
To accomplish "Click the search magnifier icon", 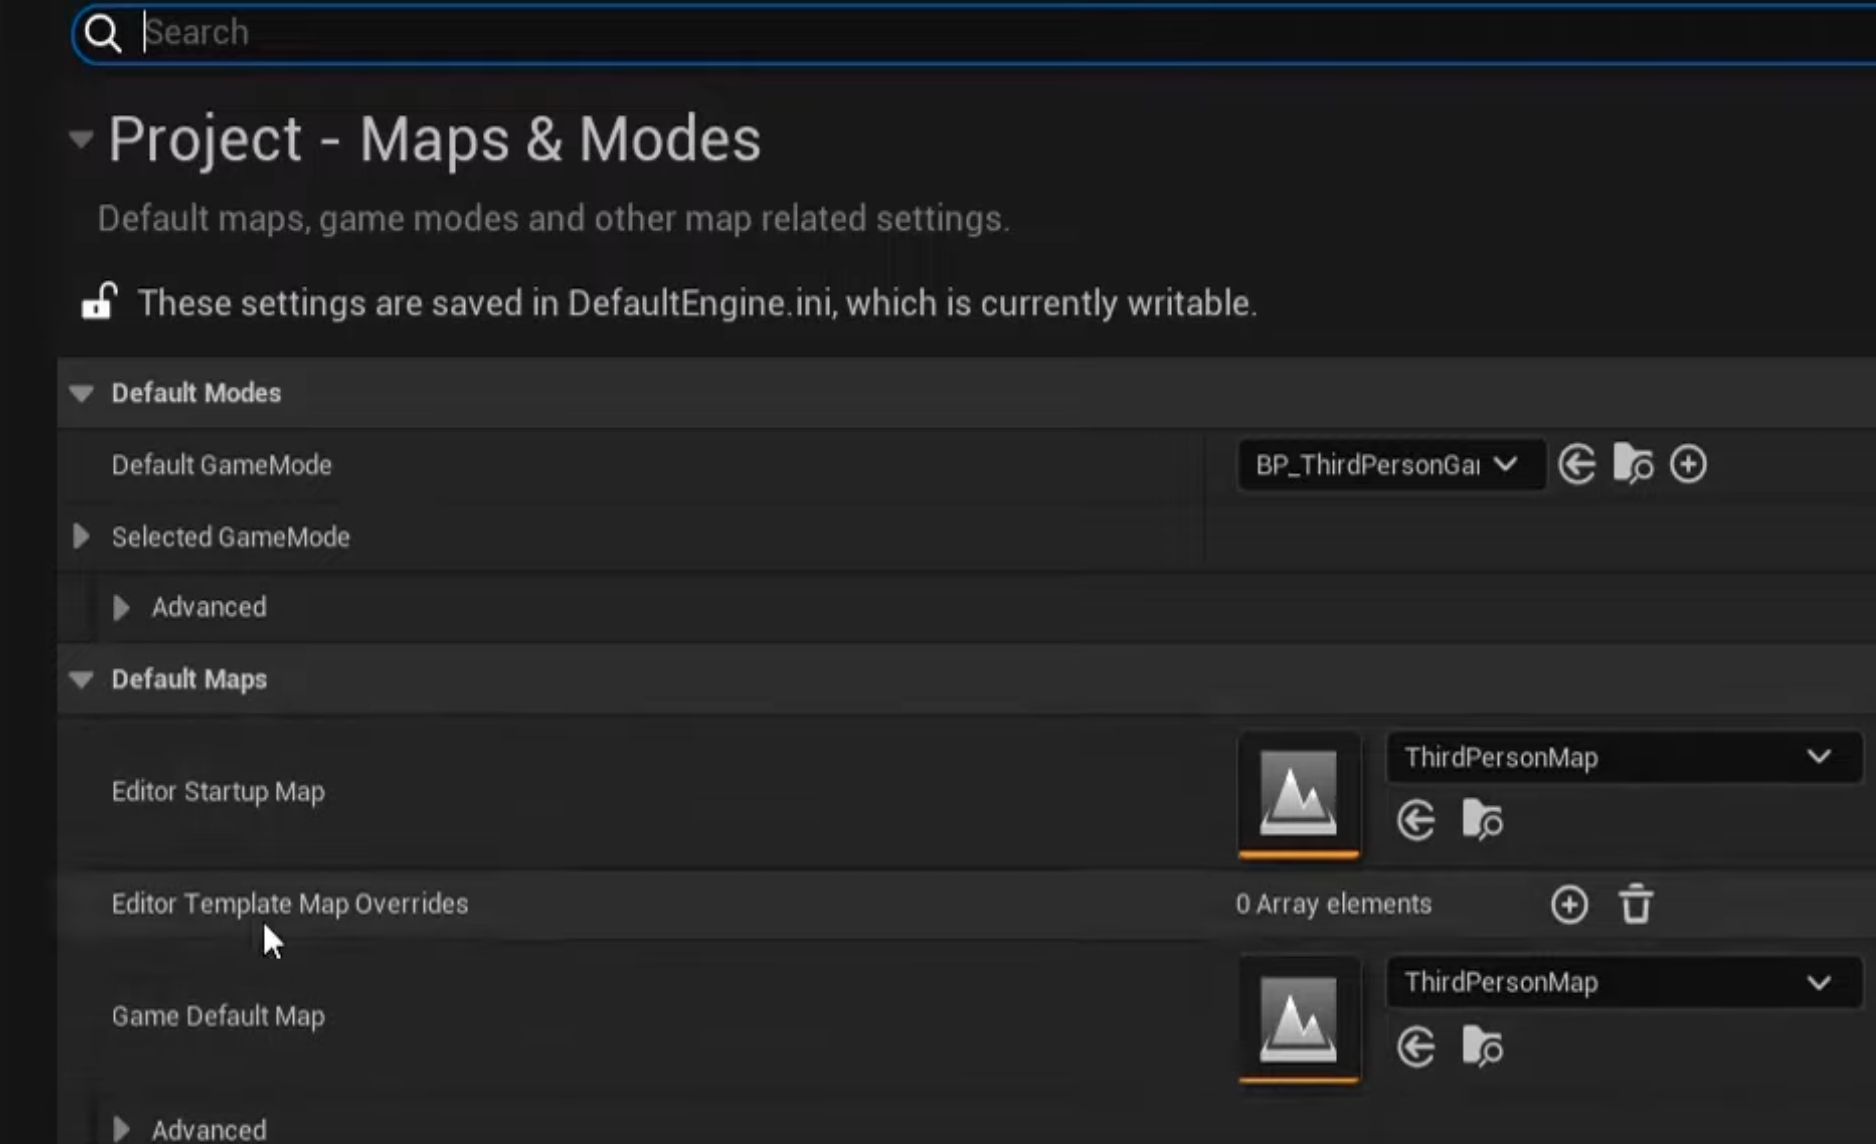I will [102, 33].
